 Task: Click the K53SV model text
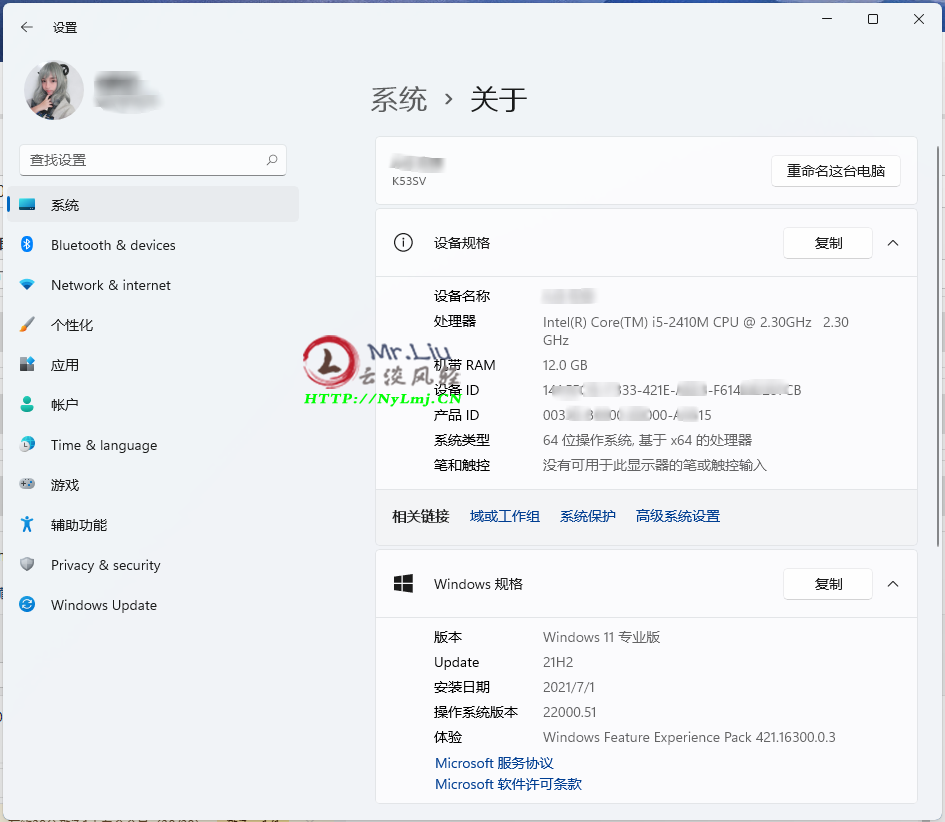[409, 181]
